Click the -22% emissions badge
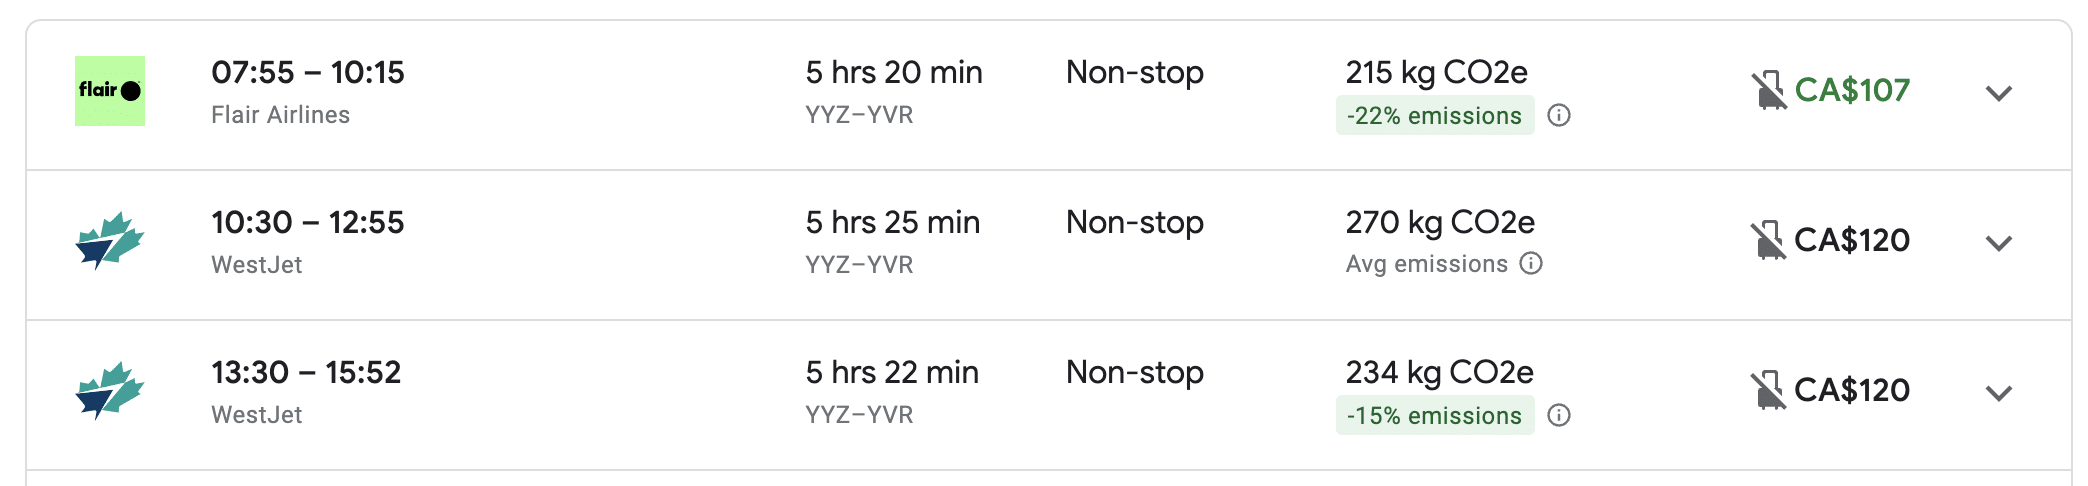Viewport: 2088px width, 486px height. click(x=1434, y=116)
